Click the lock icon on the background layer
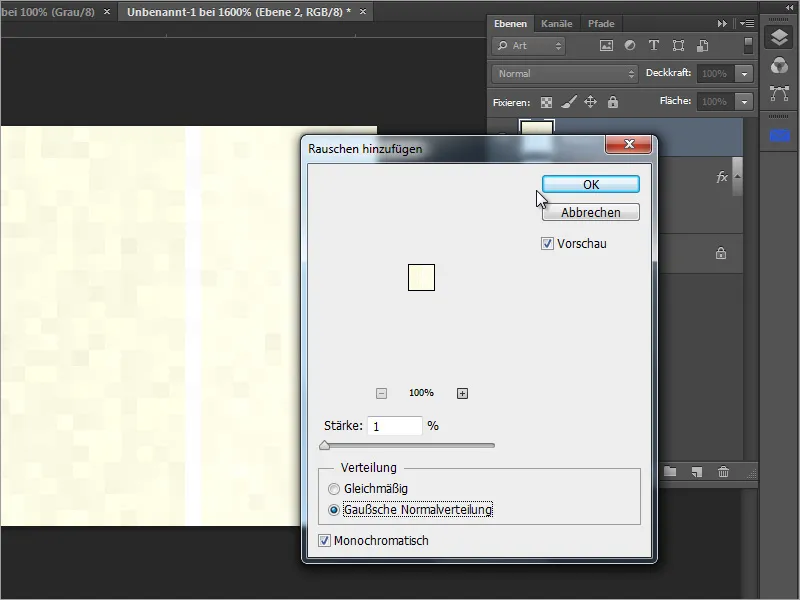The height and width of the screenshot is (600, 800). pos(720,253)
